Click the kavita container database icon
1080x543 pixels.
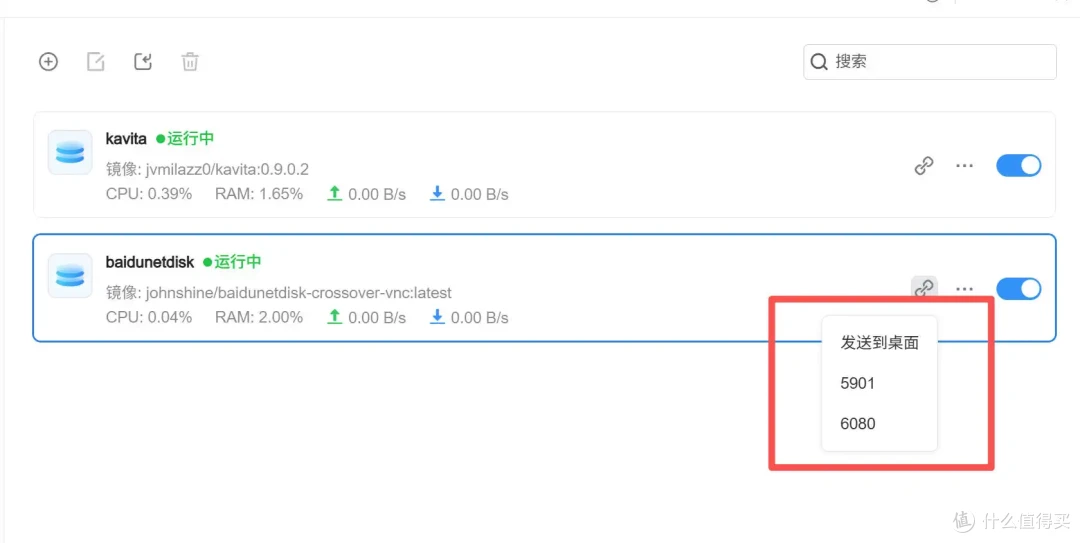70,152
